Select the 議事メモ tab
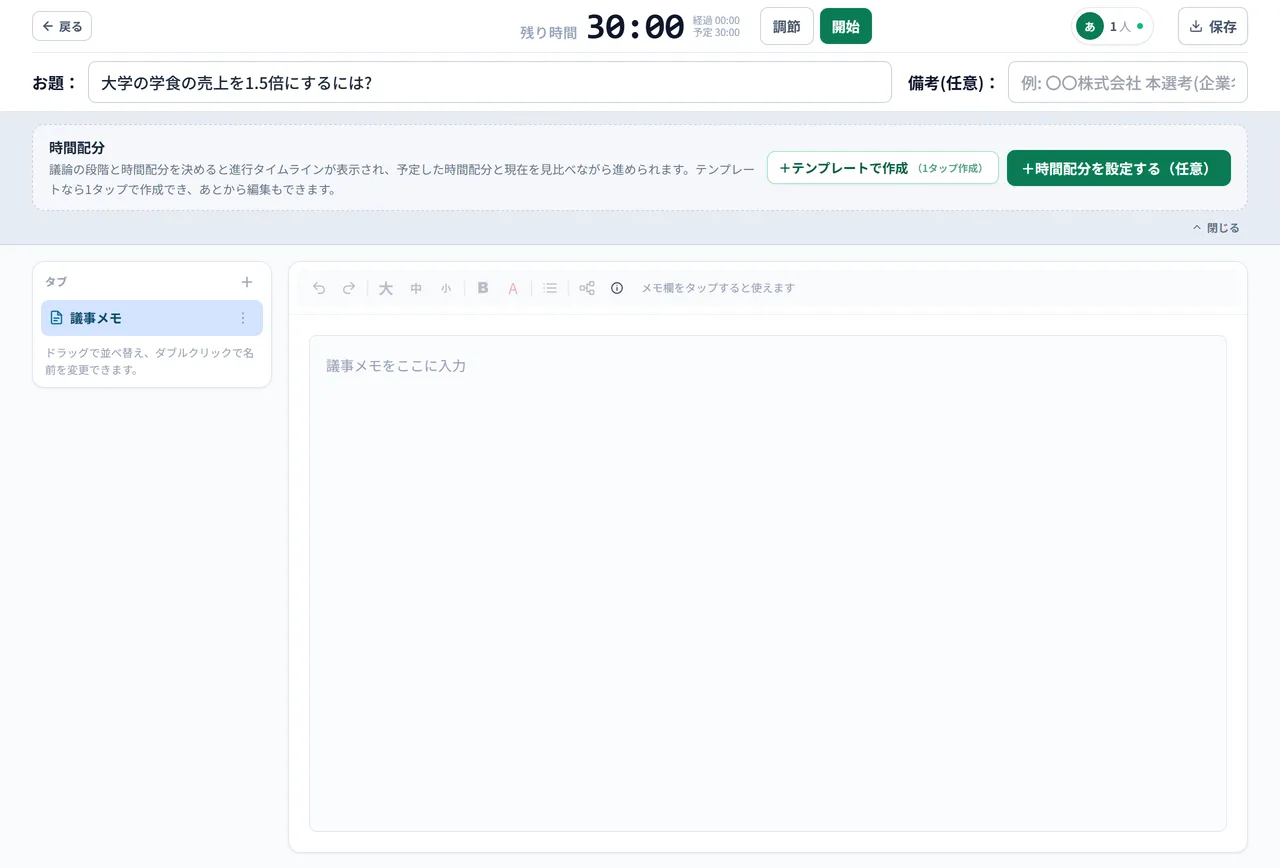The width and height of the screenshot is (1280, 868). [152, 318]
